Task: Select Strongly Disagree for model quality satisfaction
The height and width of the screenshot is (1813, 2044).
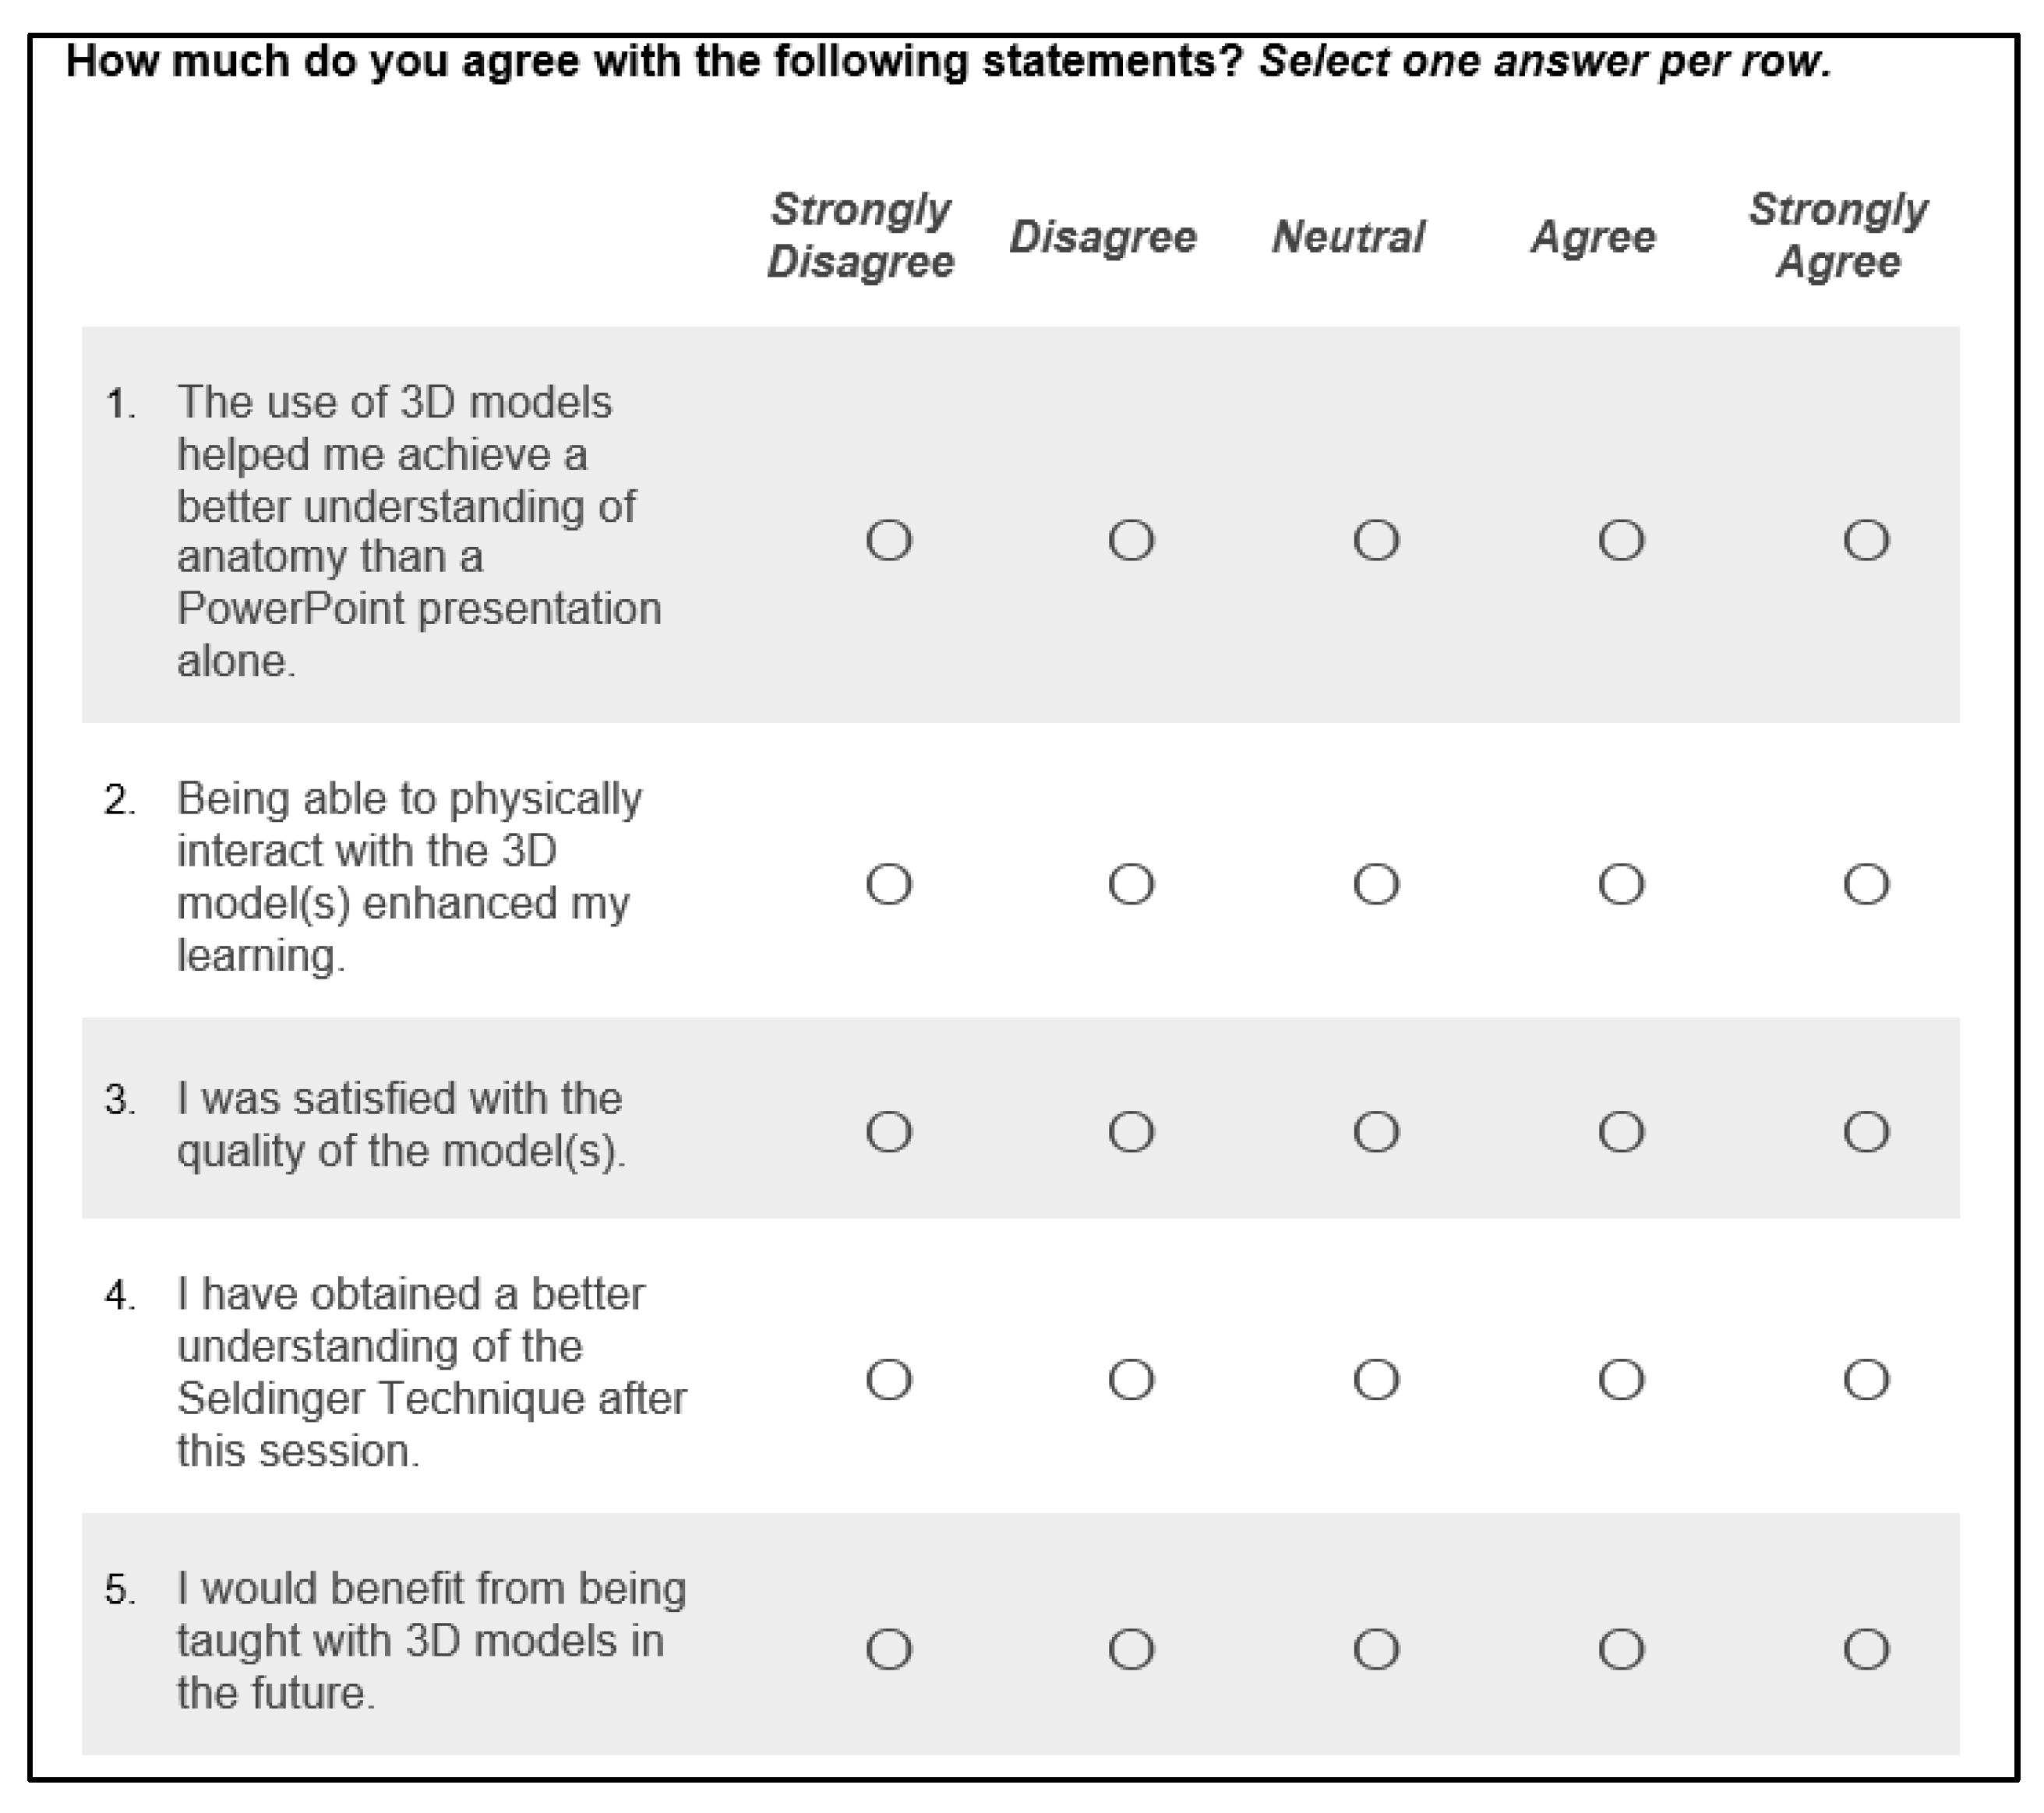Action: click(x=889, y=1132)
